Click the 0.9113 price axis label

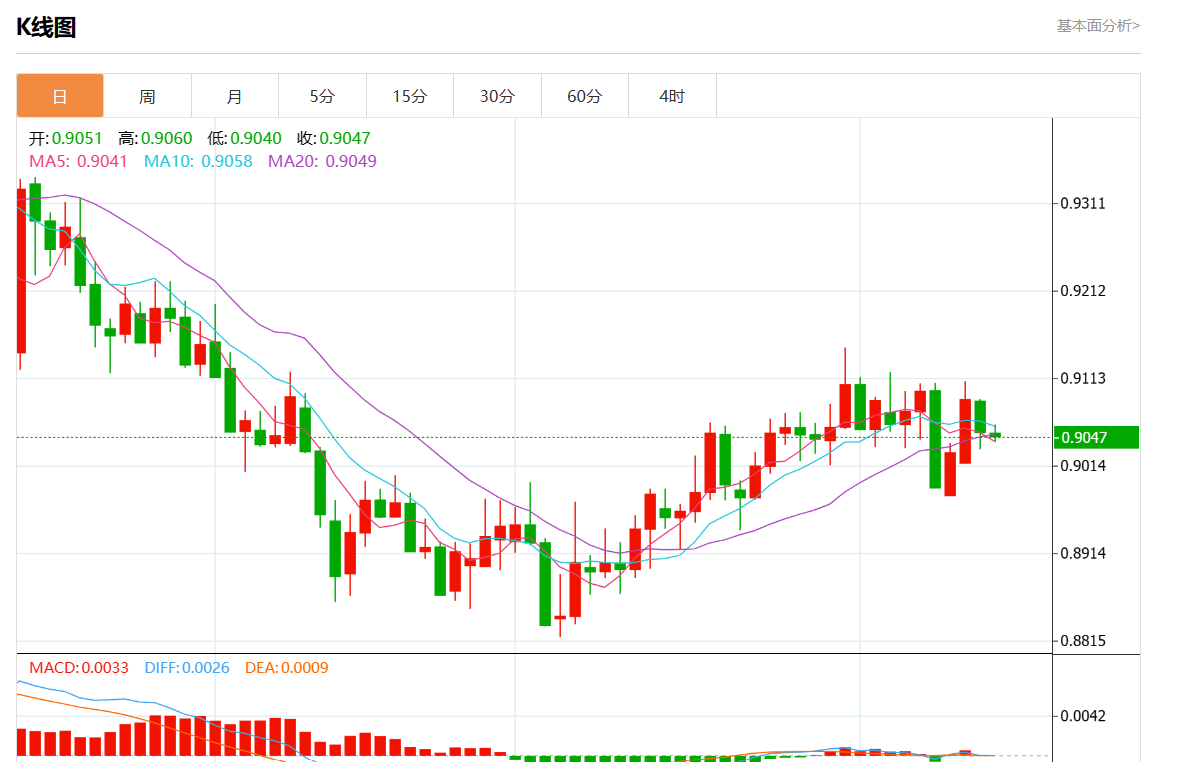coord(1083,378)
